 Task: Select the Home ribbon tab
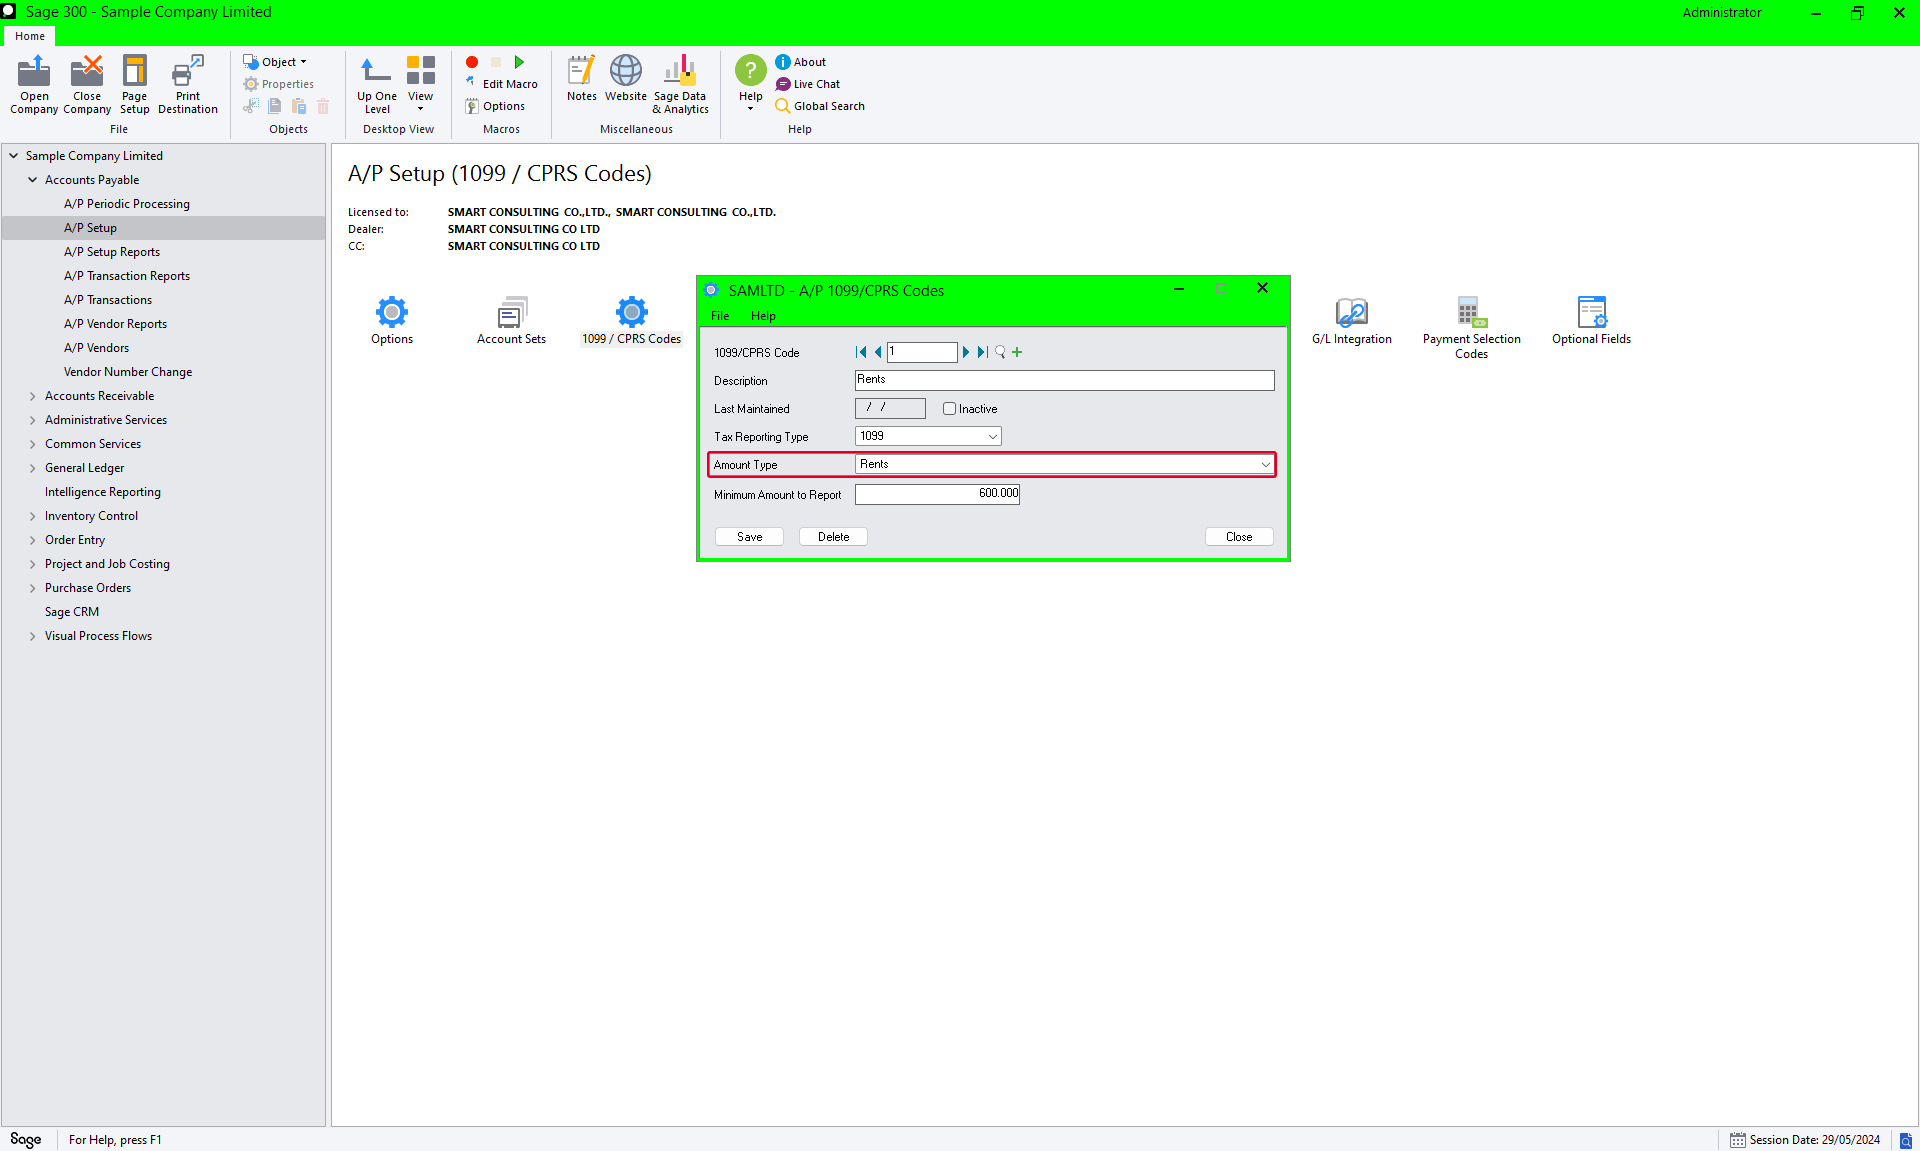pos(30,36)
